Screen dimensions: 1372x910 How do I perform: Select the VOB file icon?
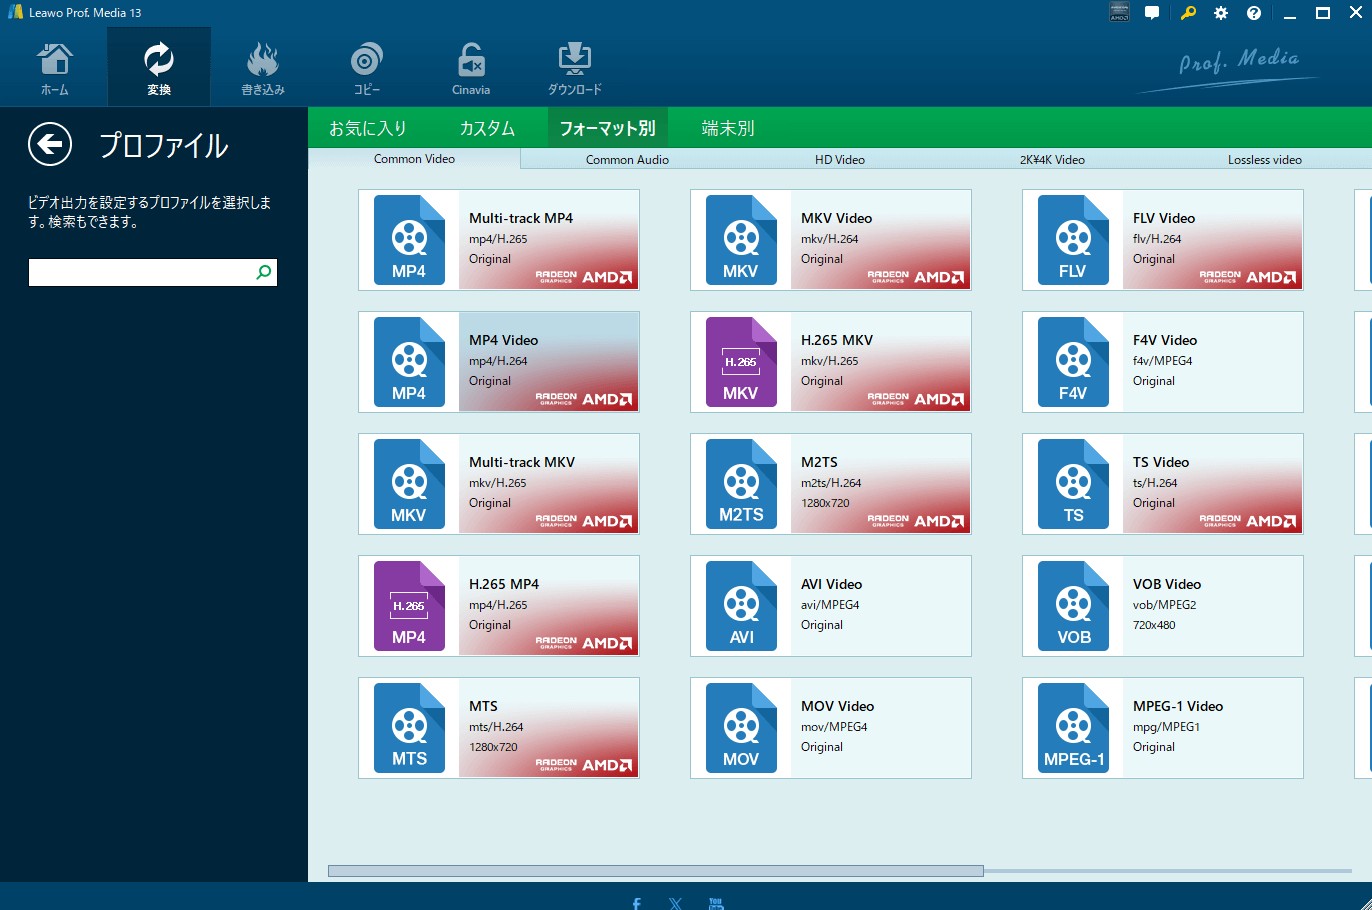(x=1073, y=606)
